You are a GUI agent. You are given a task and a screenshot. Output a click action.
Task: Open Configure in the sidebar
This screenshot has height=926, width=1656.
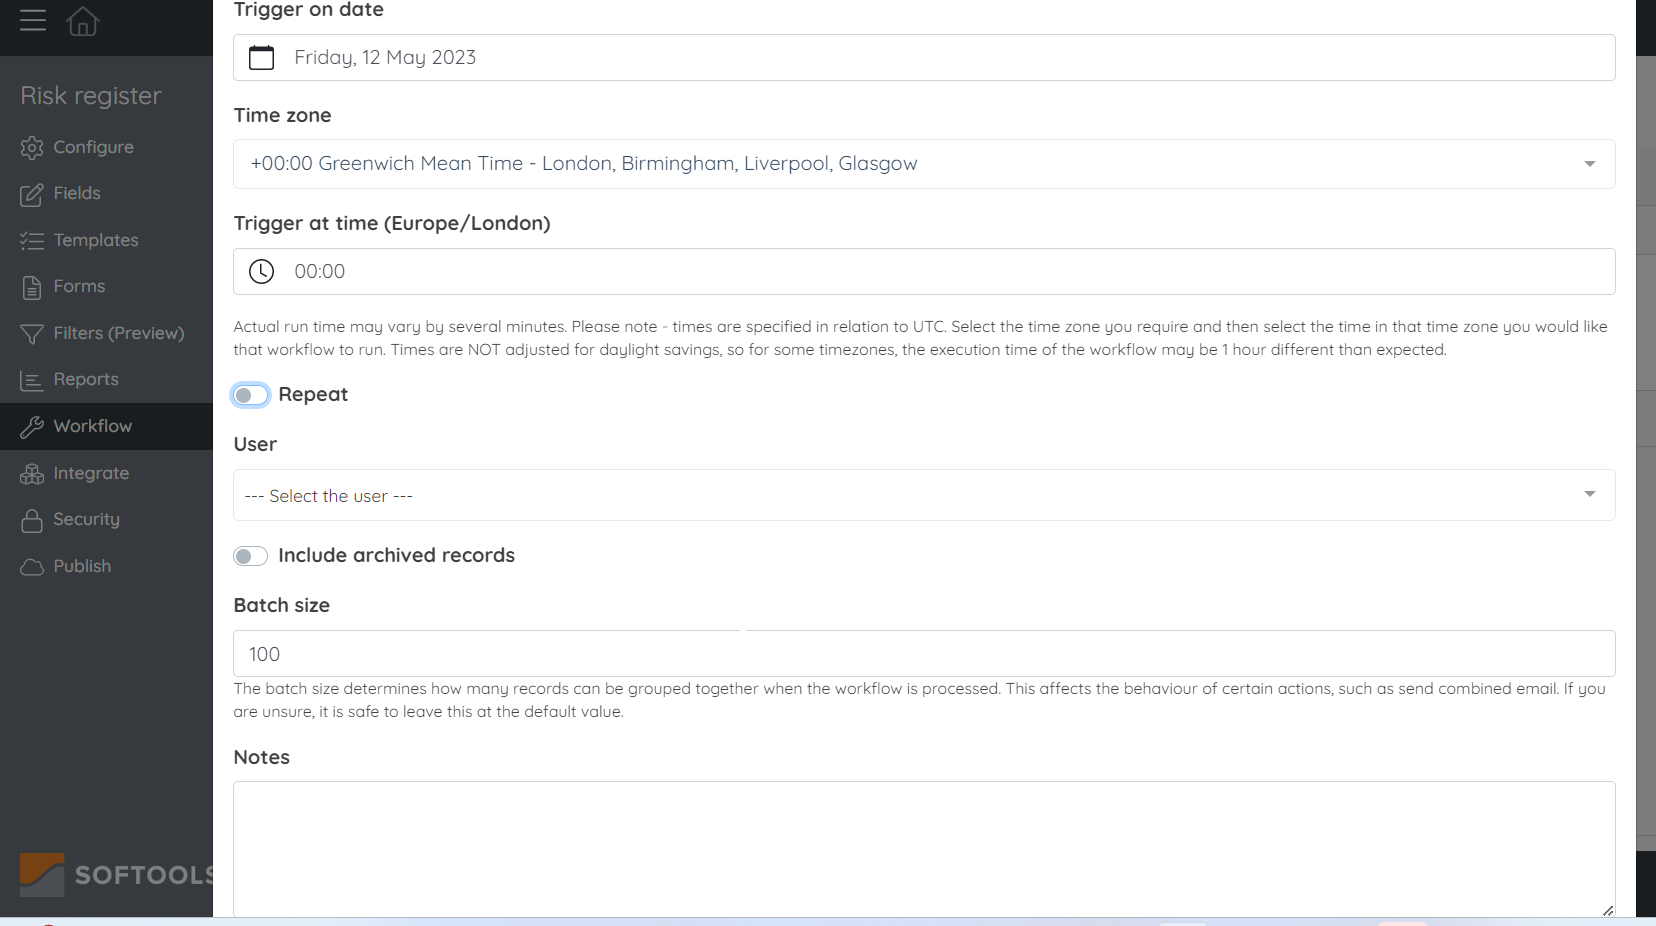106,147
